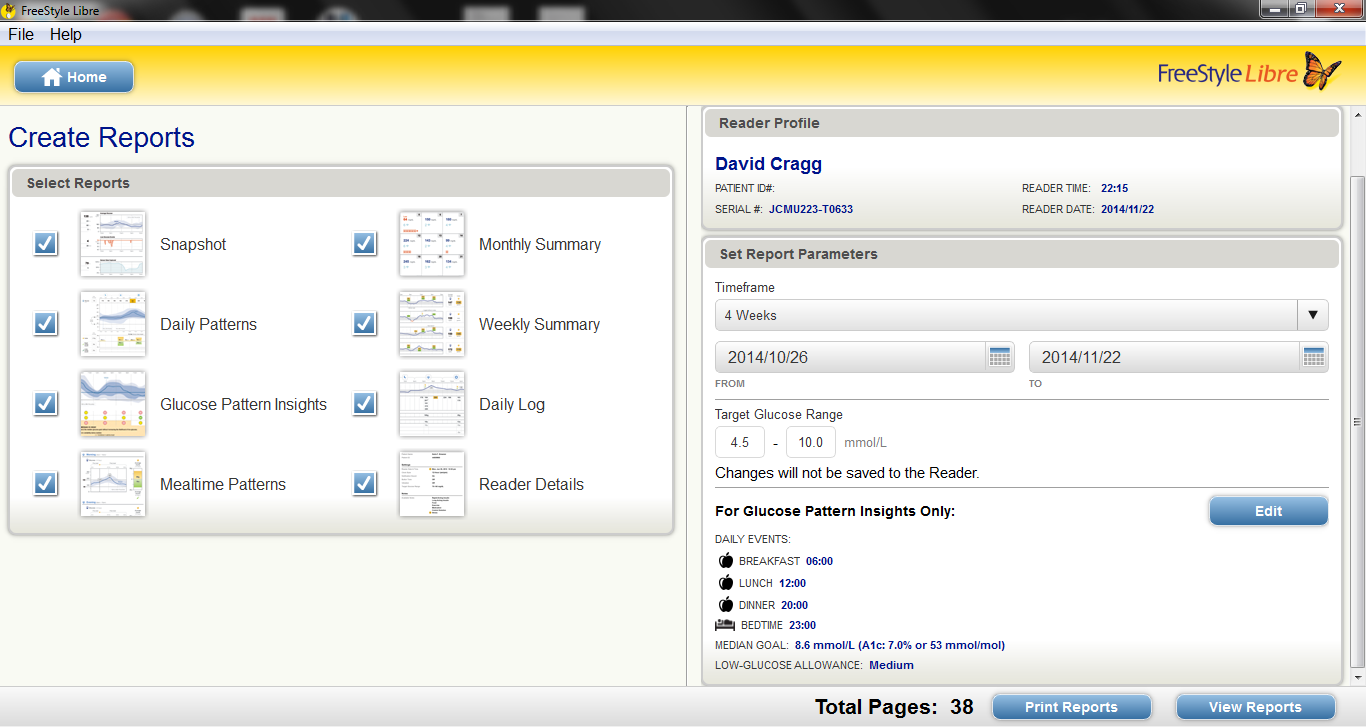Click the house icon in Home button
The height and width of the screenshot is (727, 1366).
[x=52, y=77]
